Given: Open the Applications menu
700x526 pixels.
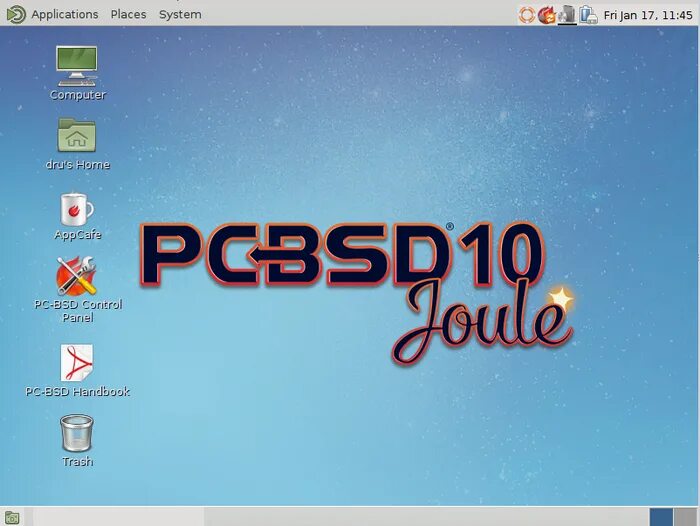Looking at the screenshot, I should point(65,14).
